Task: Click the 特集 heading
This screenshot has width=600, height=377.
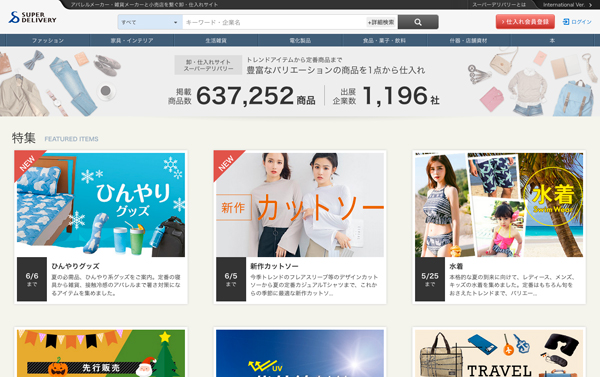Action: pyautogui.click(x=24, y=138)
